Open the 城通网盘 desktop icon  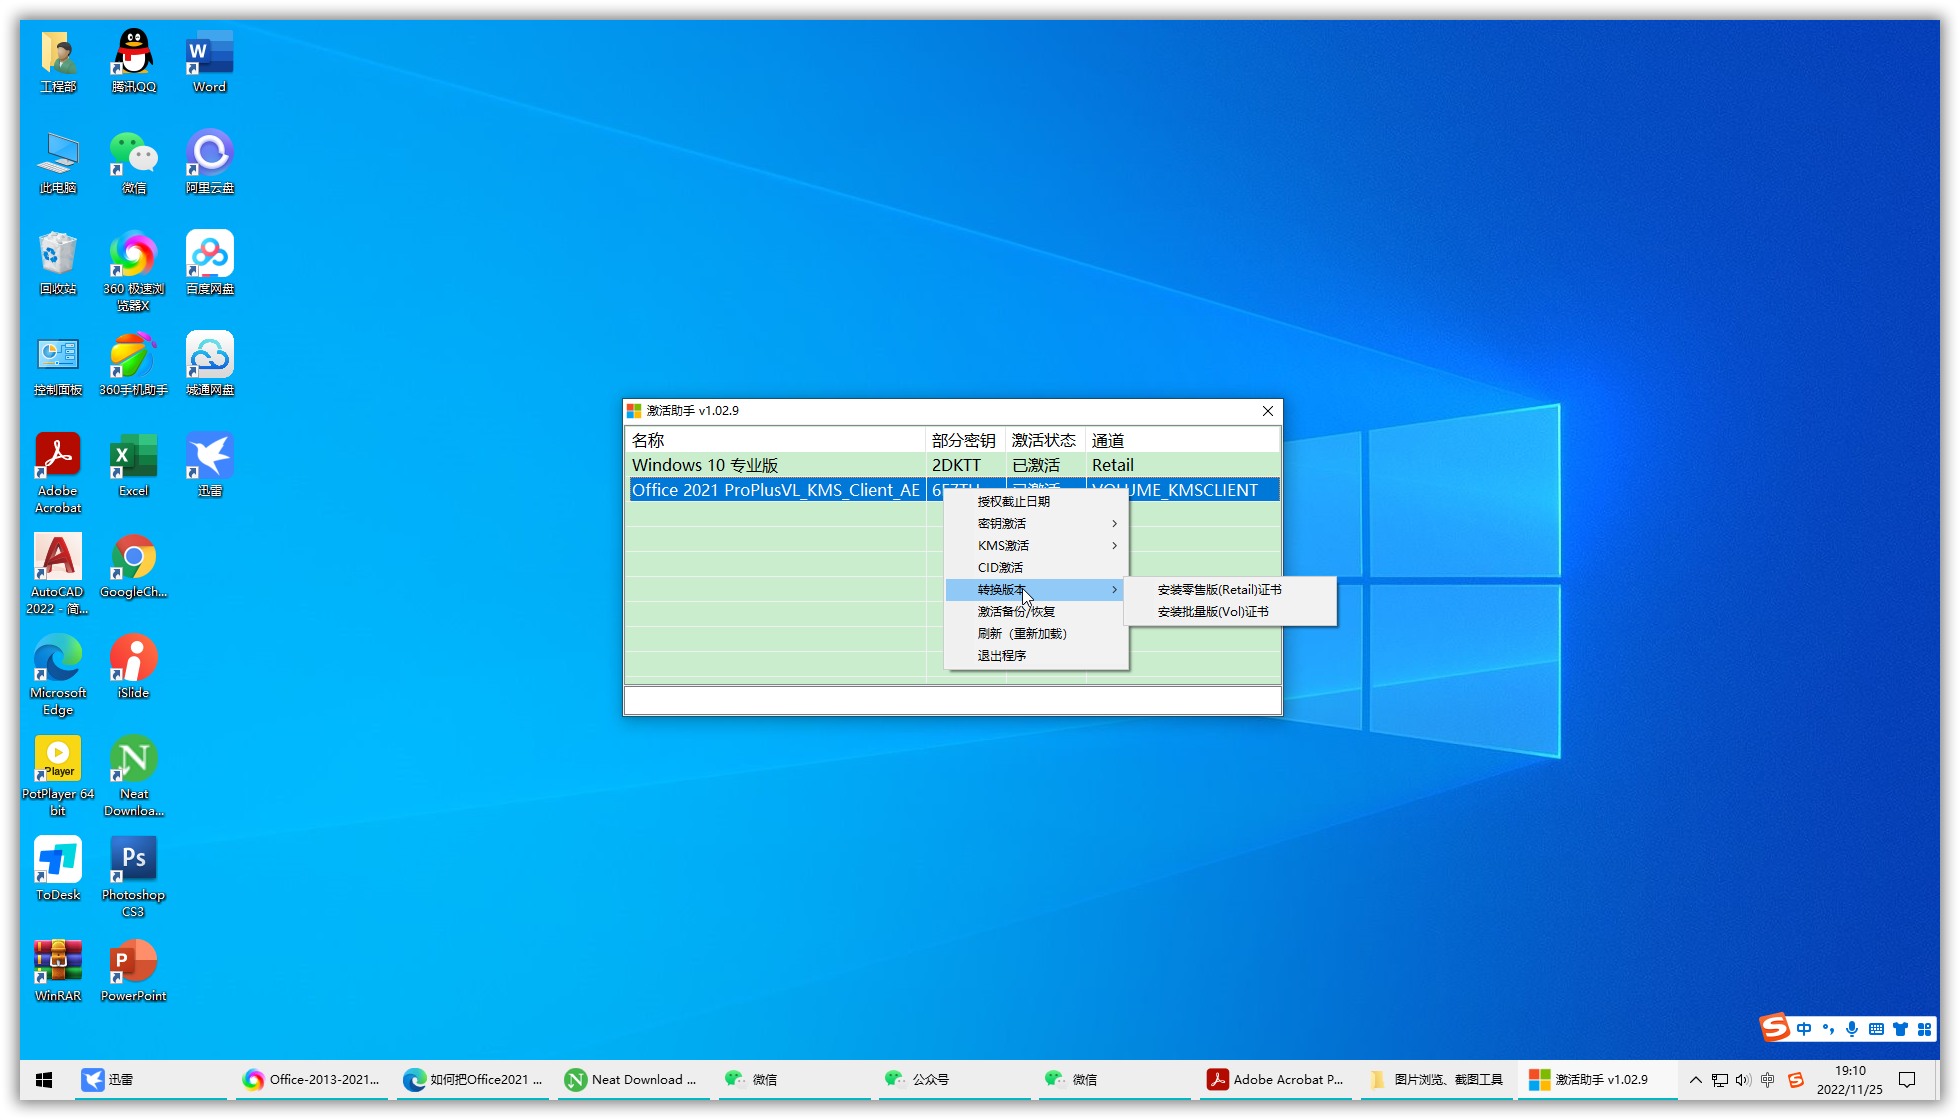209,364
